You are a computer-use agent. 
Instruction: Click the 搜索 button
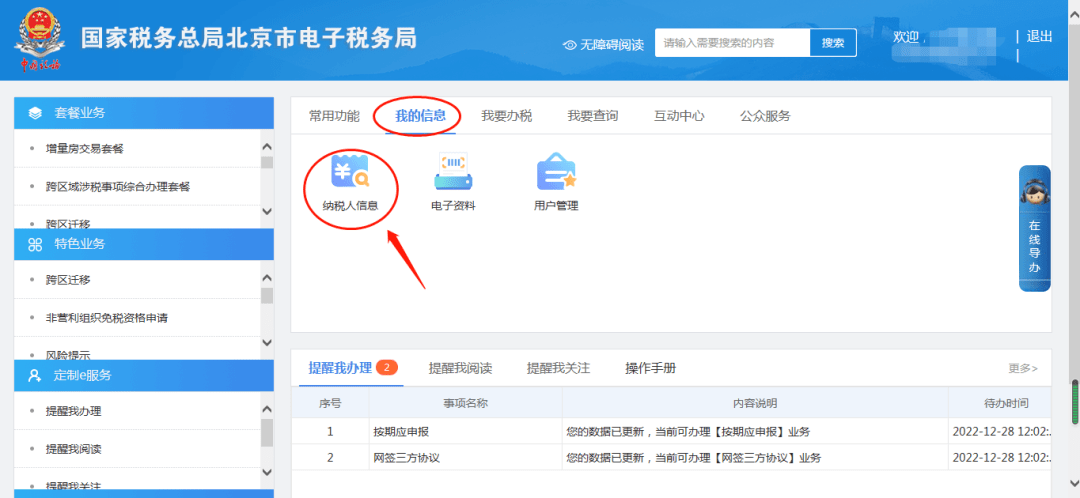pyautogui.click(x=833, y=43)
